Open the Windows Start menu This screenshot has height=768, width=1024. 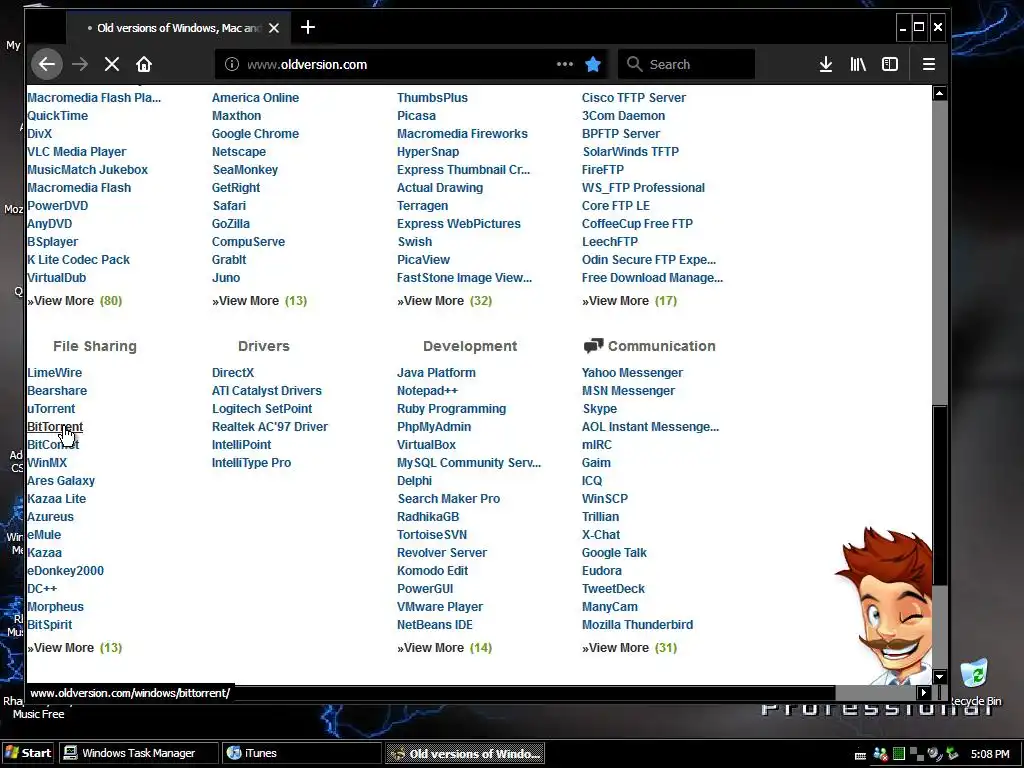point(28,752)
